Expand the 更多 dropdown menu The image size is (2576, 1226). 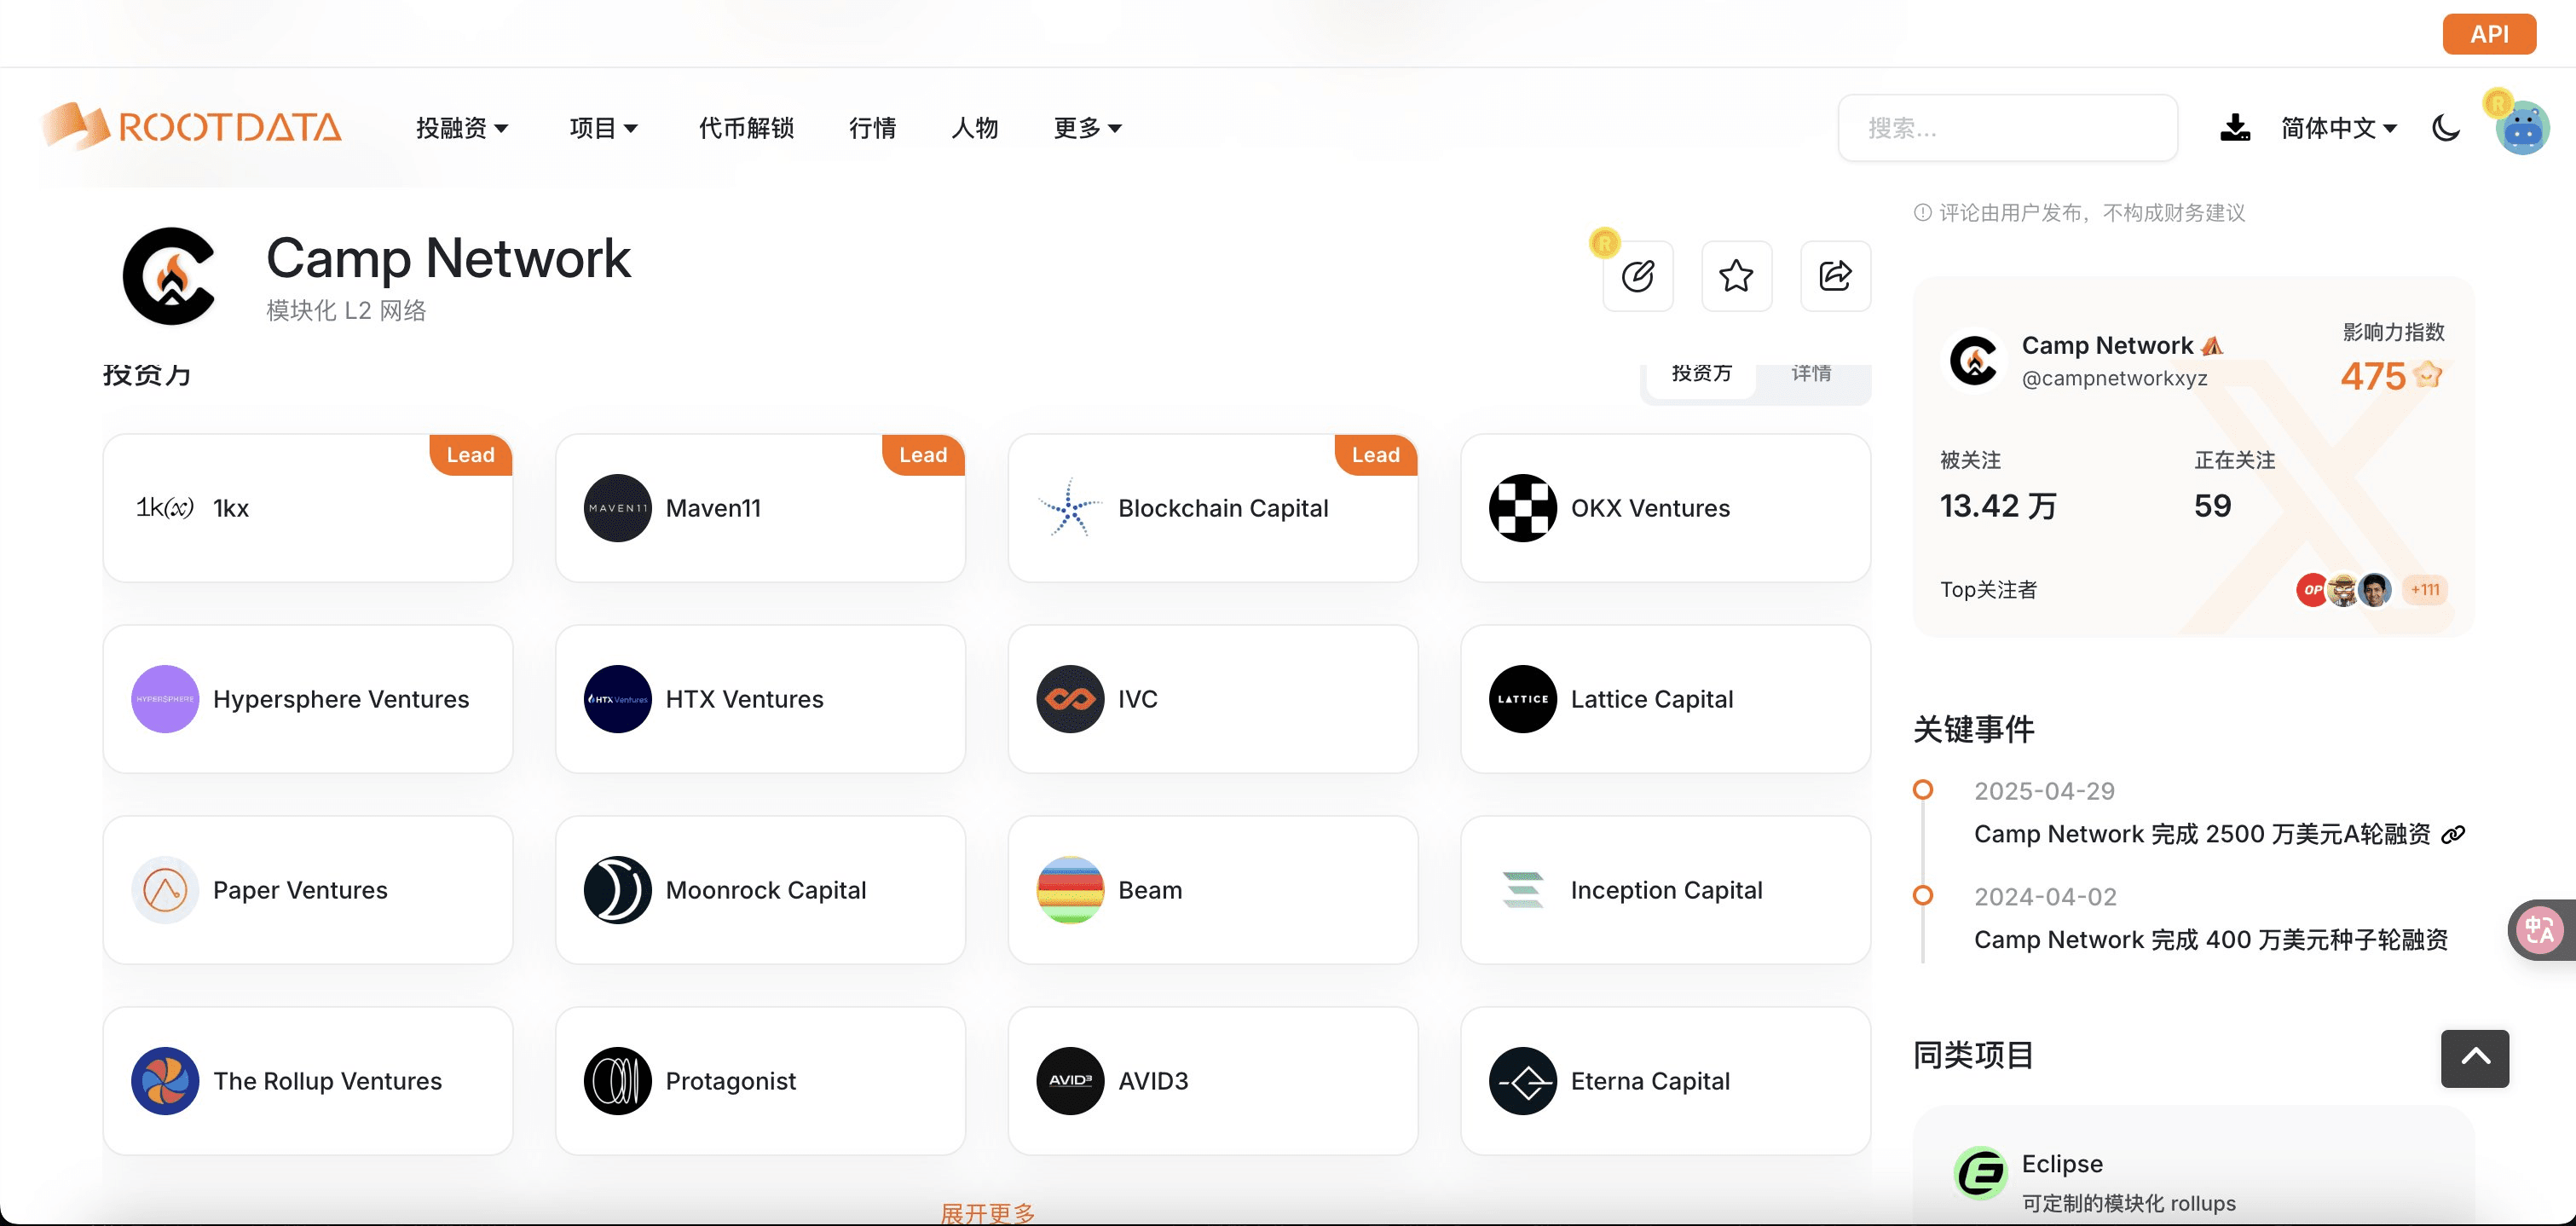[x=1088, y=128]
